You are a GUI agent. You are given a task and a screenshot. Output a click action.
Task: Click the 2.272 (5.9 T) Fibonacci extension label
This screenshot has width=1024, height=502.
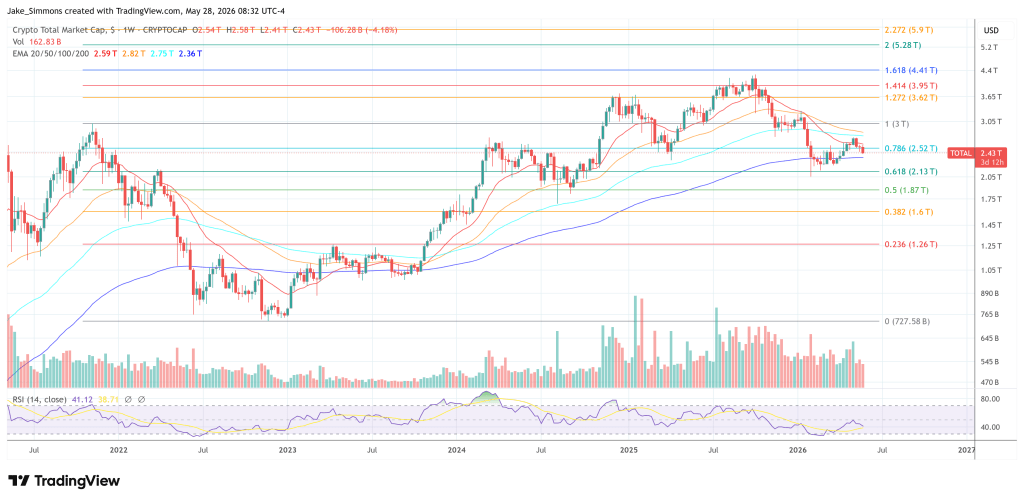coord(910,30)
